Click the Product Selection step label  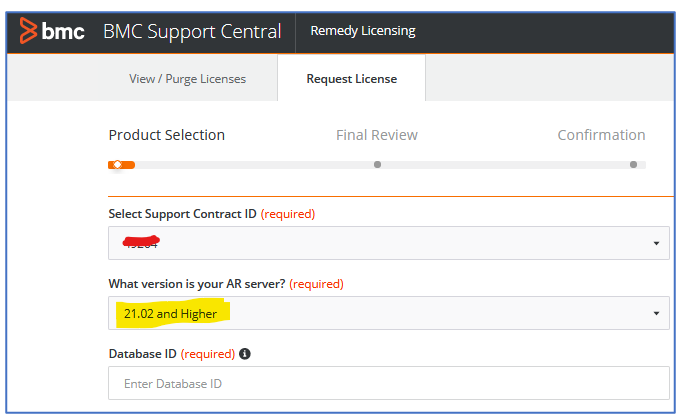167,135
